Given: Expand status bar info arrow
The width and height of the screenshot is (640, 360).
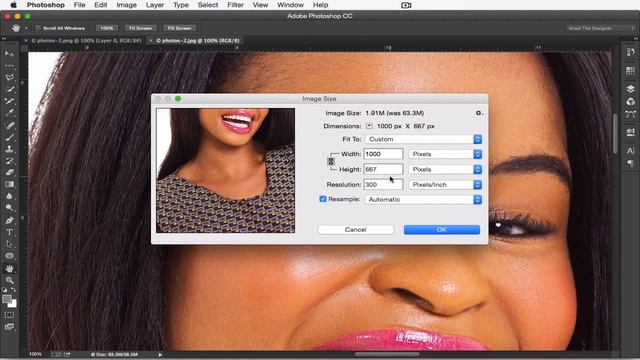Looking at the screenshot, I should [160, 355].
